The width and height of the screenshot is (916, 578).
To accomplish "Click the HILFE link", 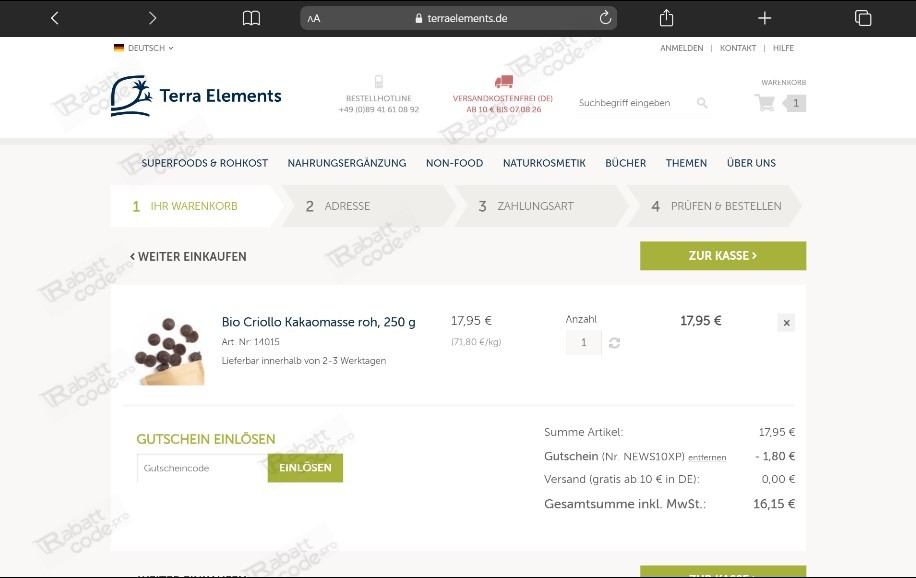I will tap(783, 48).
